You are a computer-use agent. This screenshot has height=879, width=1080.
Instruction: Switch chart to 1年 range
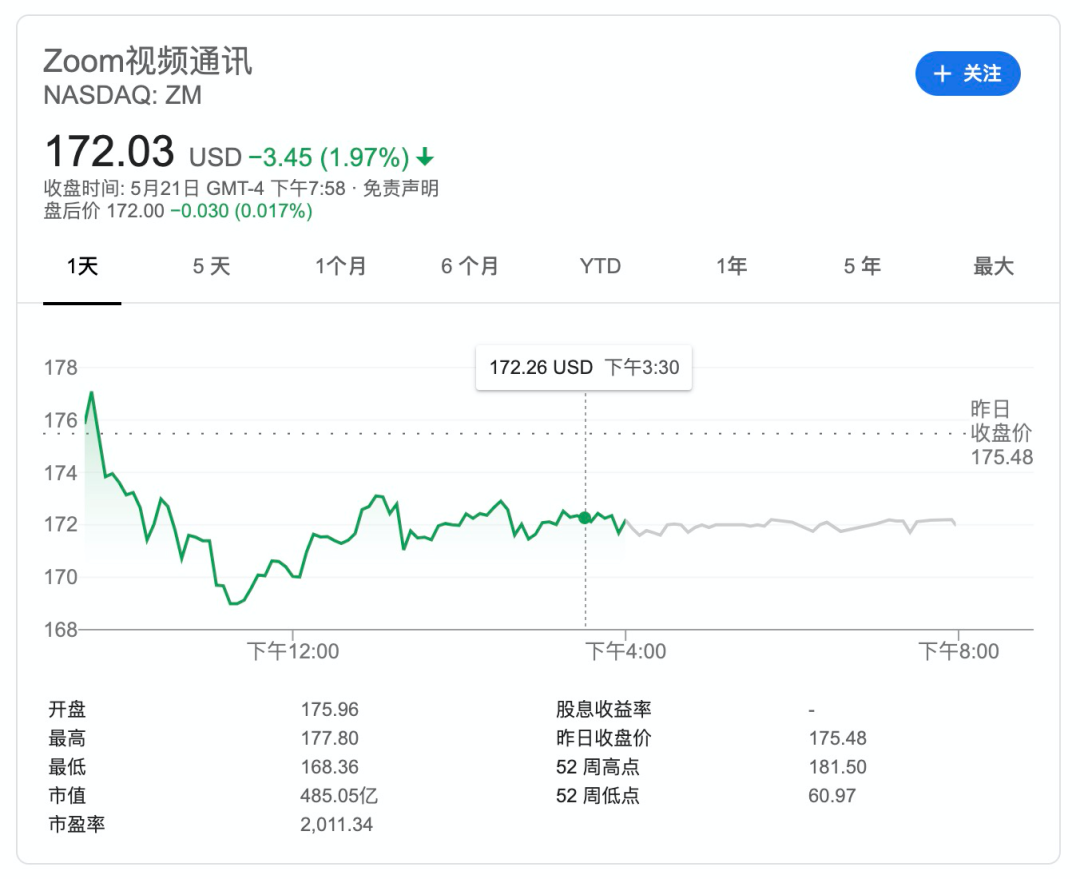(x=731, y=266)
